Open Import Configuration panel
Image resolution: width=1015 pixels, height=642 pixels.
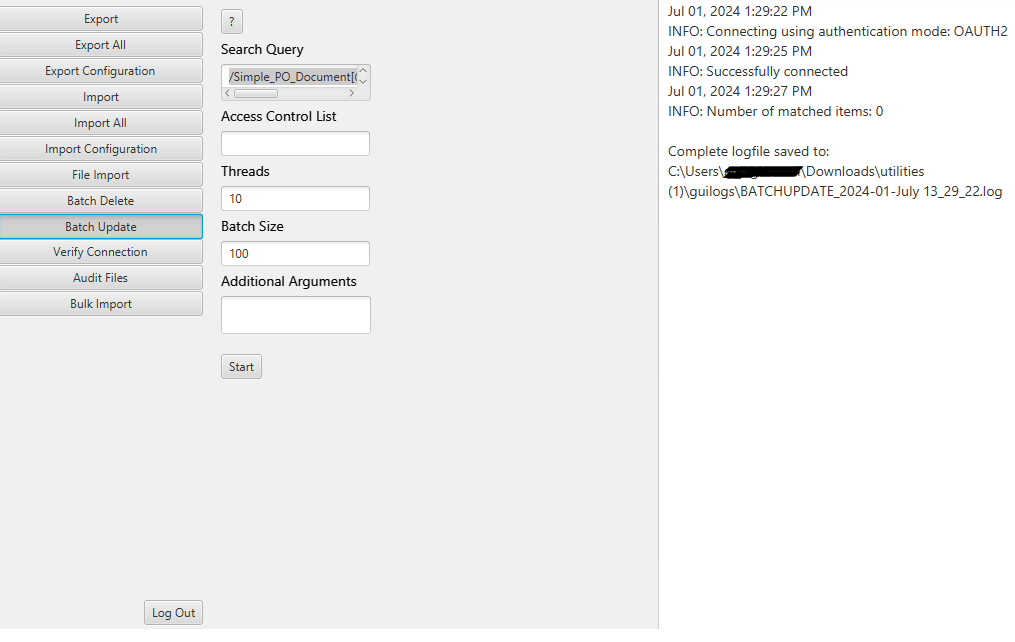pyautogui.click(x=101, y=149)
